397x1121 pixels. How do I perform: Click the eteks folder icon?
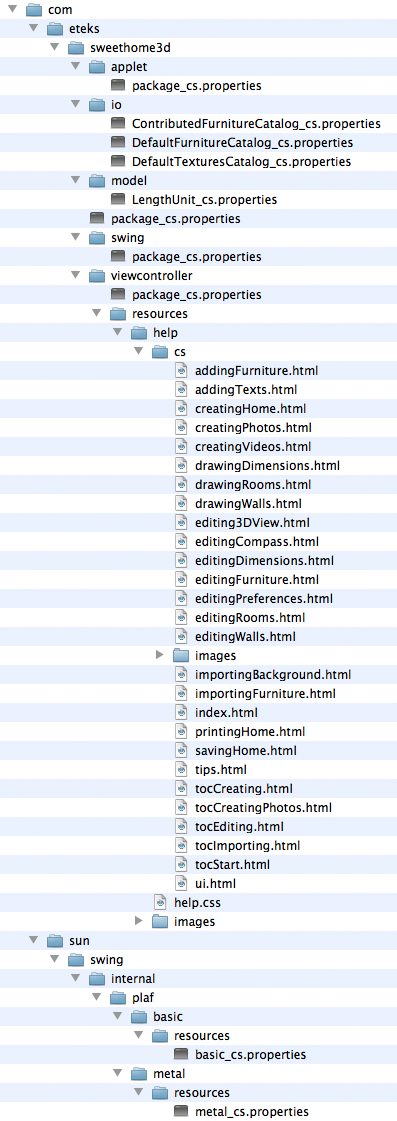point(55,29)
